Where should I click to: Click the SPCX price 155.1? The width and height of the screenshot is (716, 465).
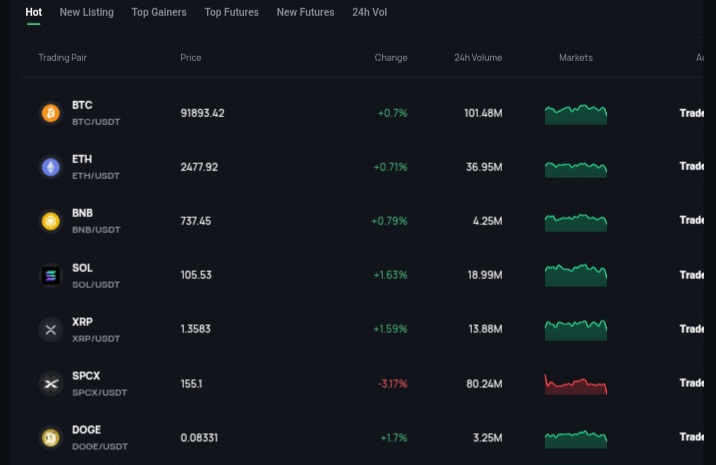(x=191, y=384)
